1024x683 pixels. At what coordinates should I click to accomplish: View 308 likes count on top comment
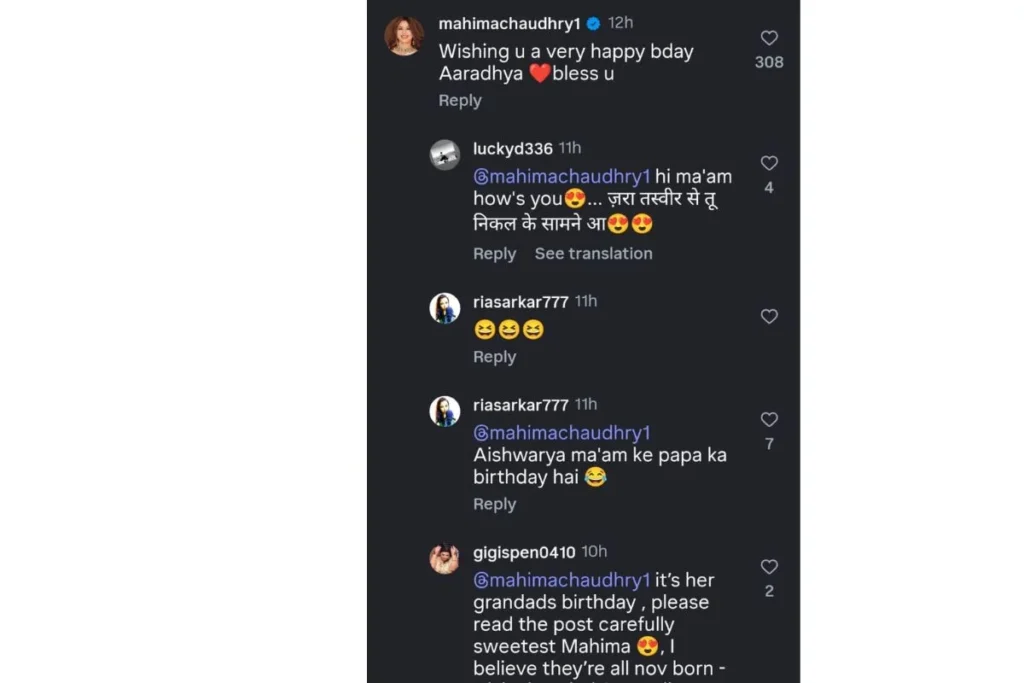[x=769, y=62]
